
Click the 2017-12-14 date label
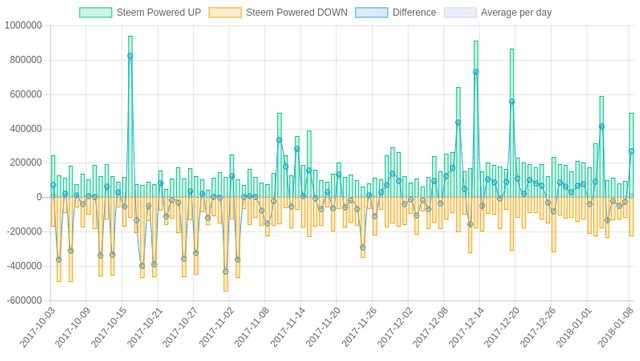point(466,328)
